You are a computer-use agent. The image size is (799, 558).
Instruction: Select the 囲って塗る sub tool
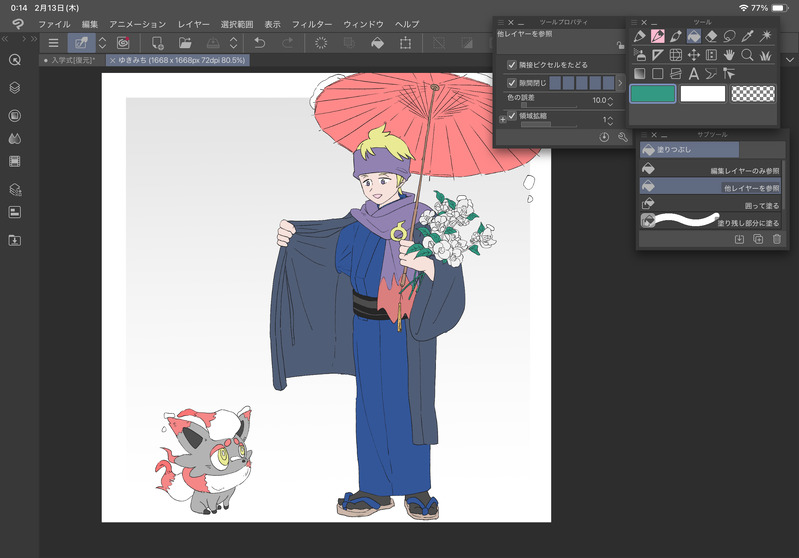(710, 204)
